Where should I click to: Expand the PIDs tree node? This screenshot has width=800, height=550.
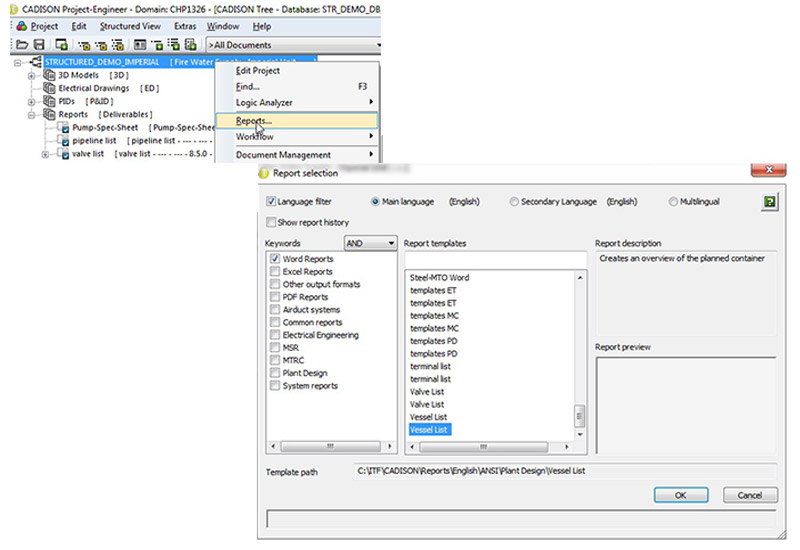[32, 102]
